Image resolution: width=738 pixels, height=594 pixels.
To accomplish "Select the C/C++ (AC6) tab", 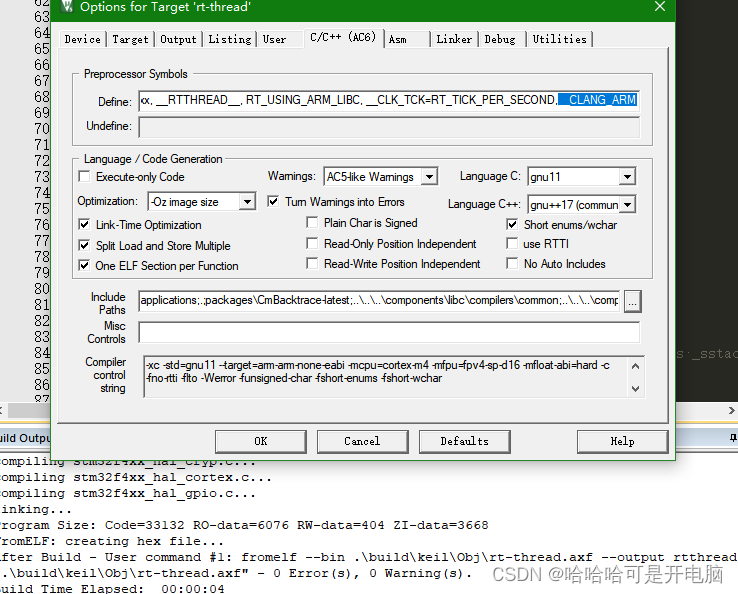I will click(343, 37).
